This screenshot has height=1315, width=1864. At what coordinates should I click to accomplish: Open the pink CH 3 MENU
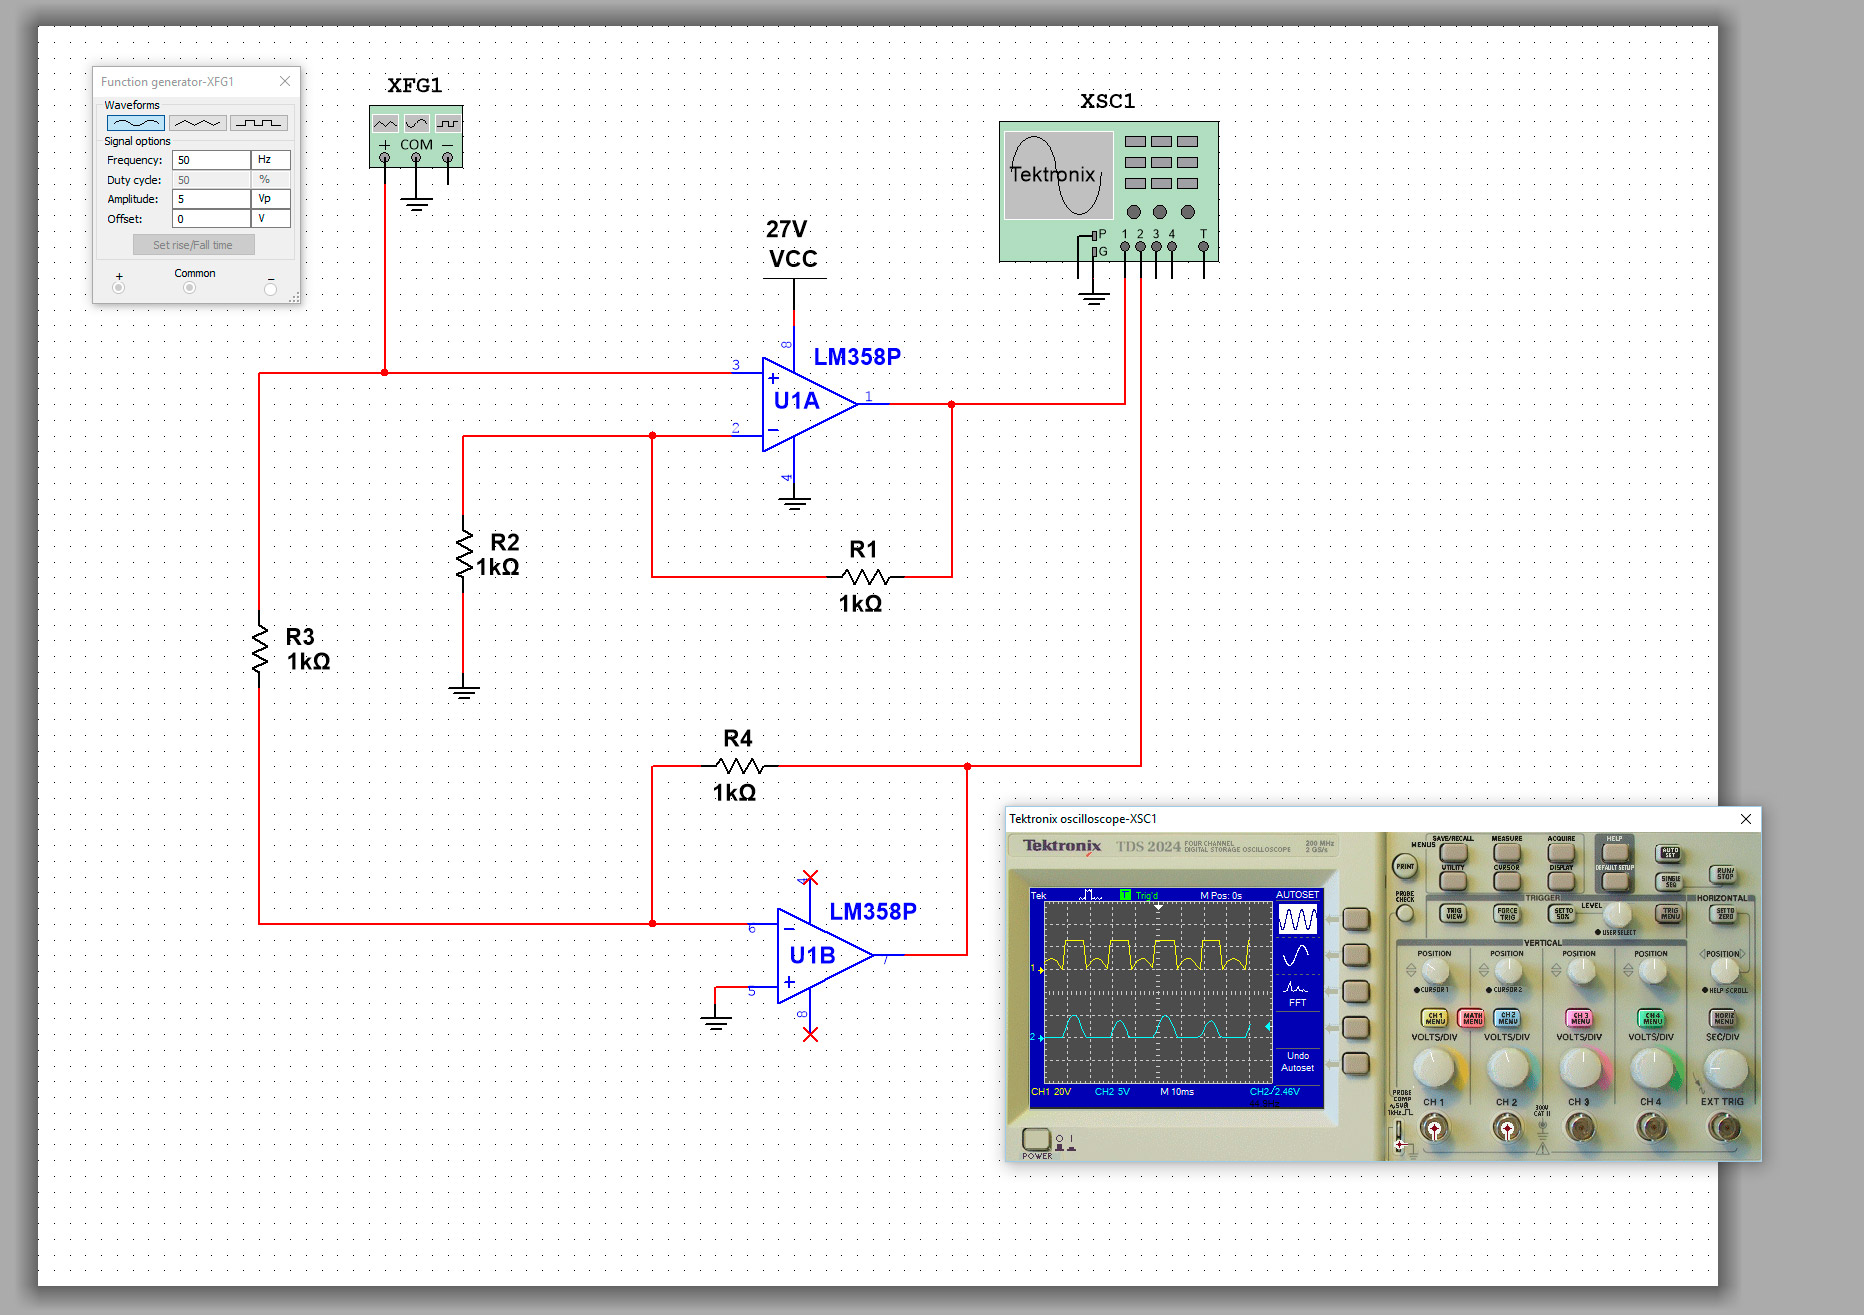1580,1018
